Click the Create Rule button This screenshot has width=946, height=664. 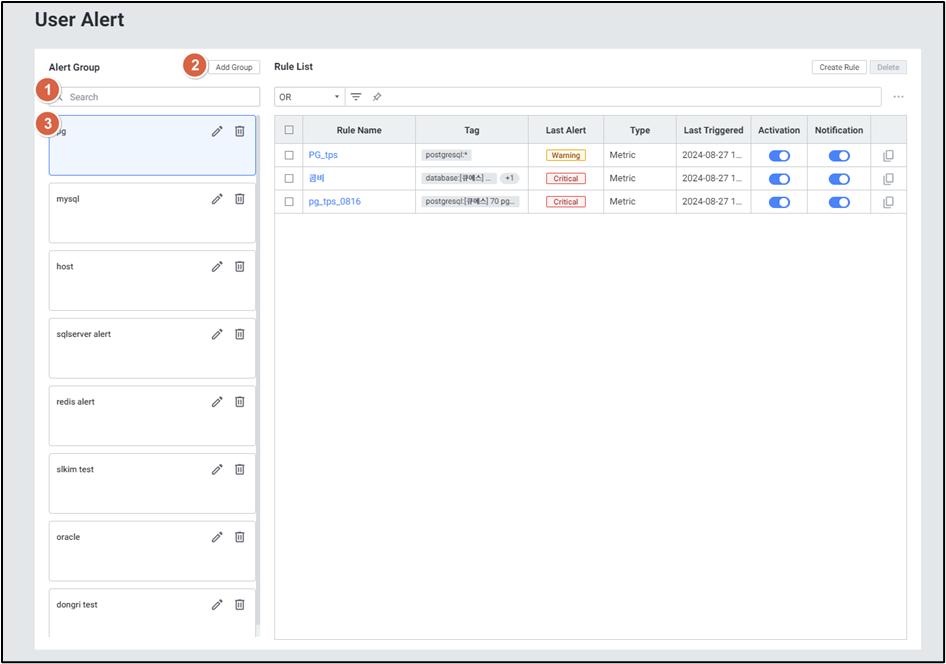pos(839,67)
